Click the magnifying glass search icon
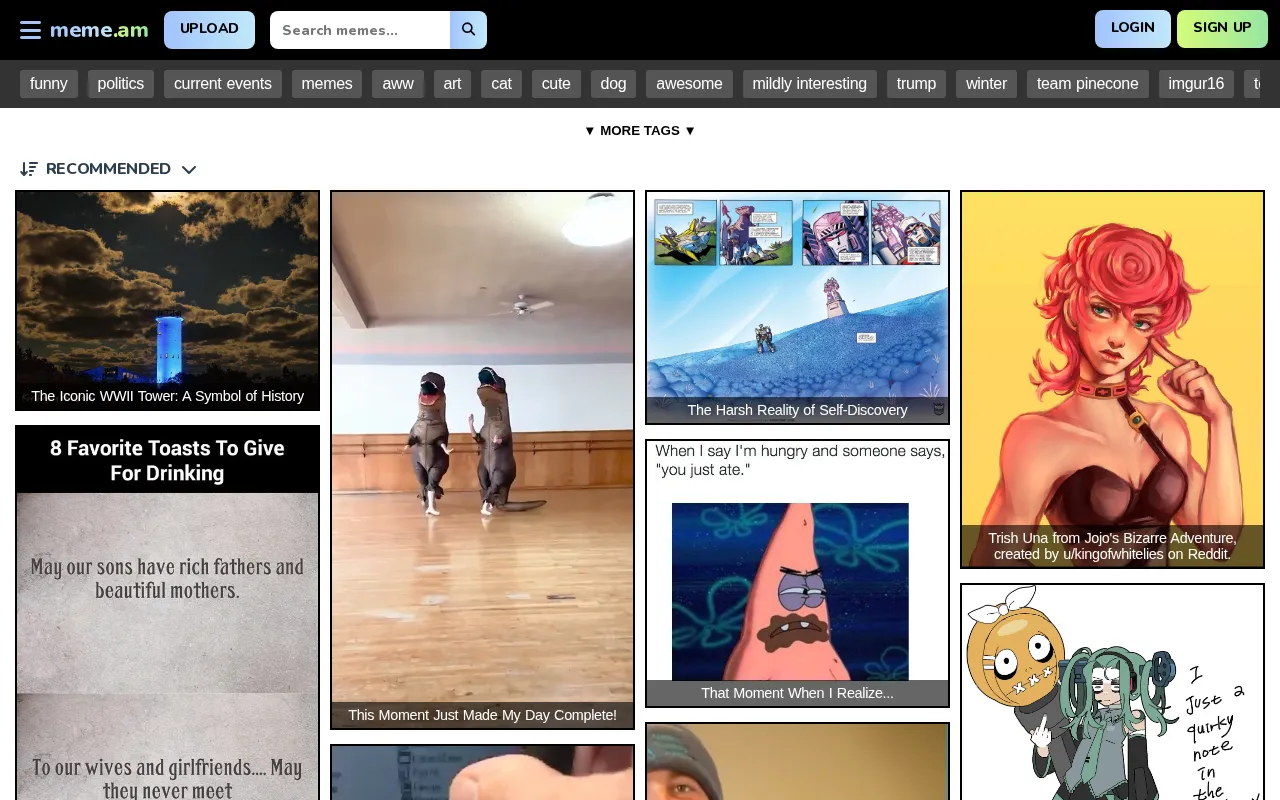 pos(468,30)
